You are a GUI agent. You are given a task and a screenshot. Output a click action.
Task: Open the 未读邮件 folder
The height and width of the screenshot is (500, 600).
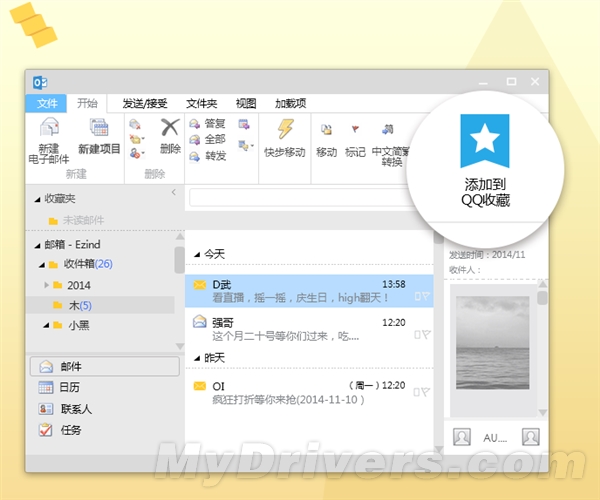point(77,220)
